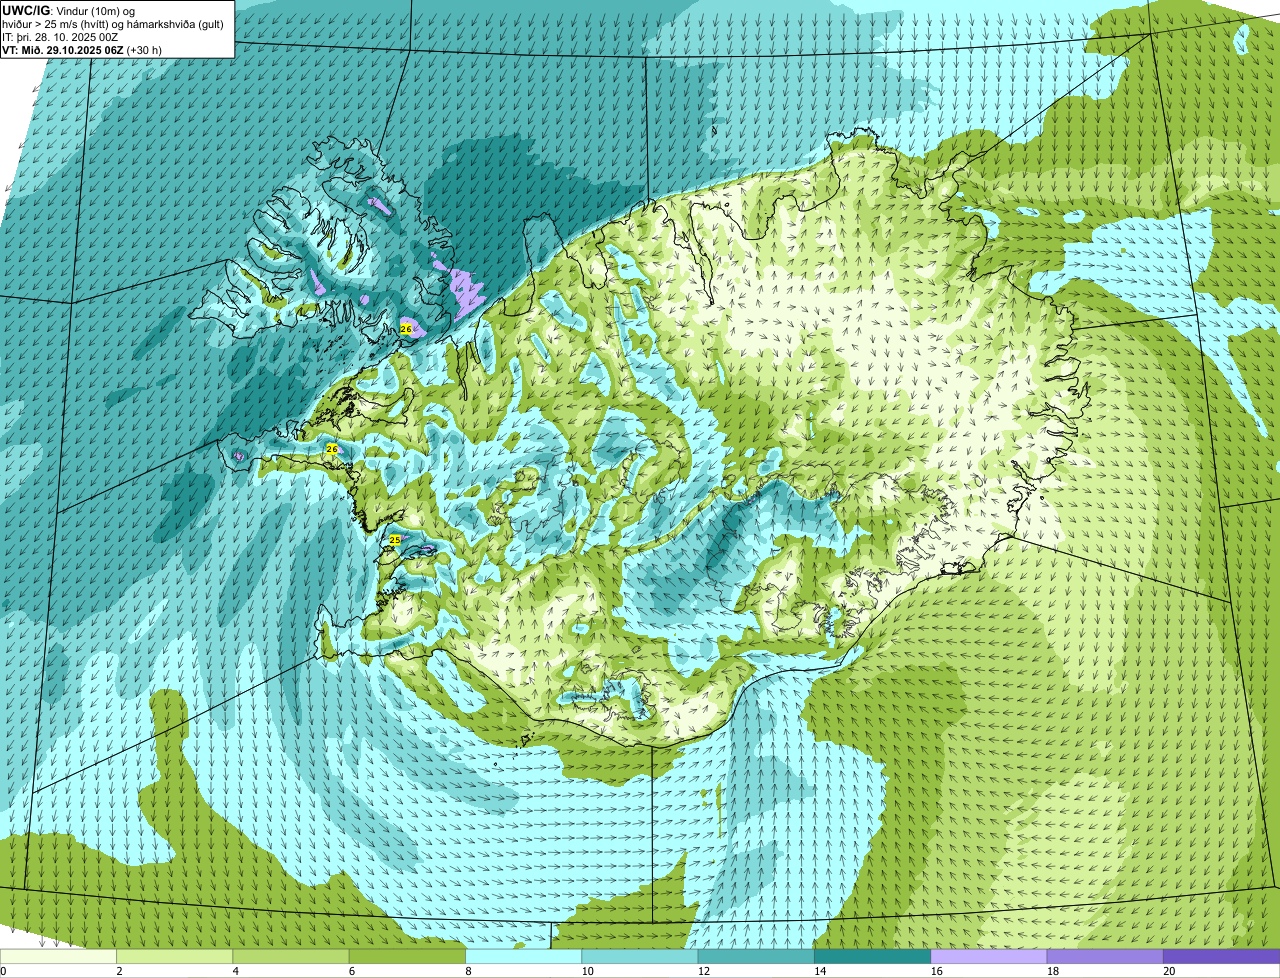Click the yellow '25' max gust label
The height and width of the screenshot is (978, 1280).
(395, 540)
